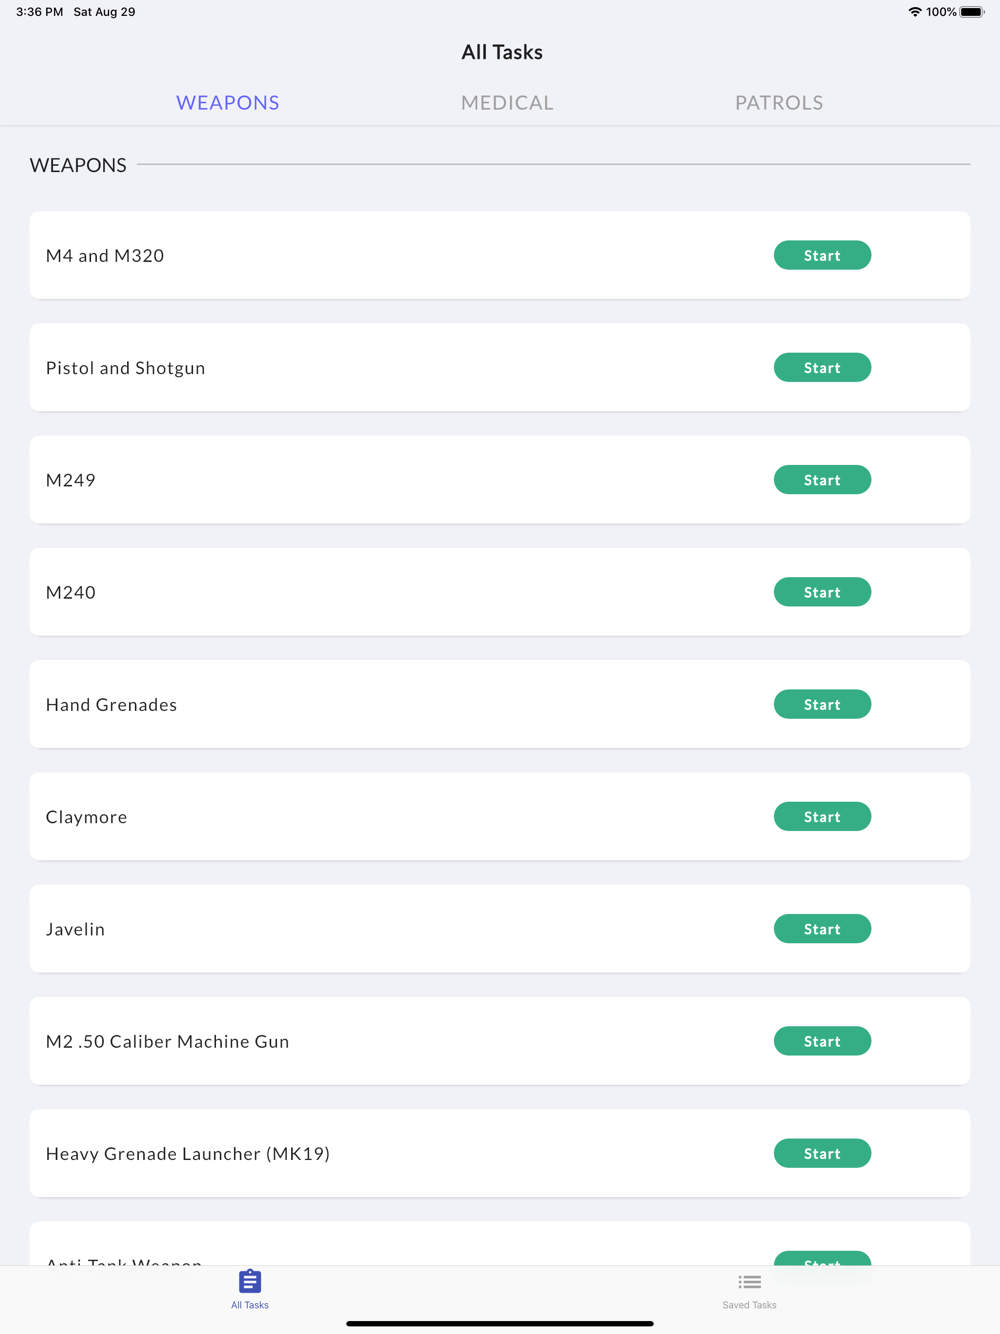The height and width of the screenshot is (1334, 1000).
Task: Tap the battery status icon
Action: (x=971, y=12)
